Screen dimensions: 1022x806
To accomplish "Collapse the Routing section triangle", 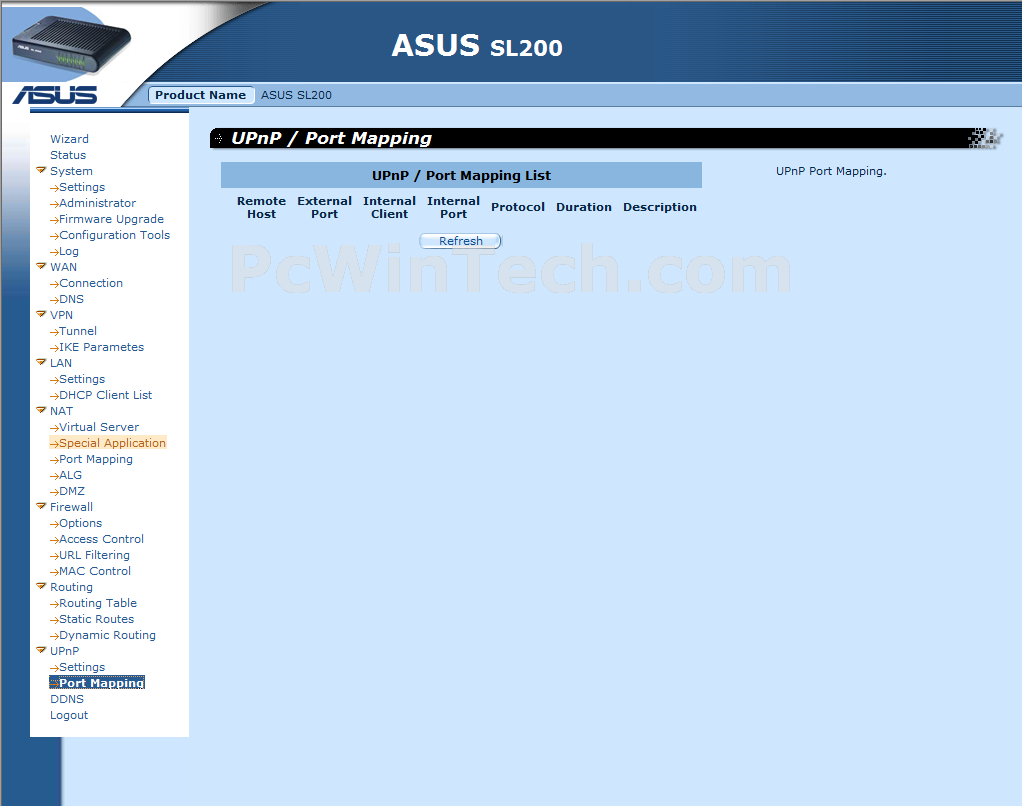I will click(x=41, y=586).
